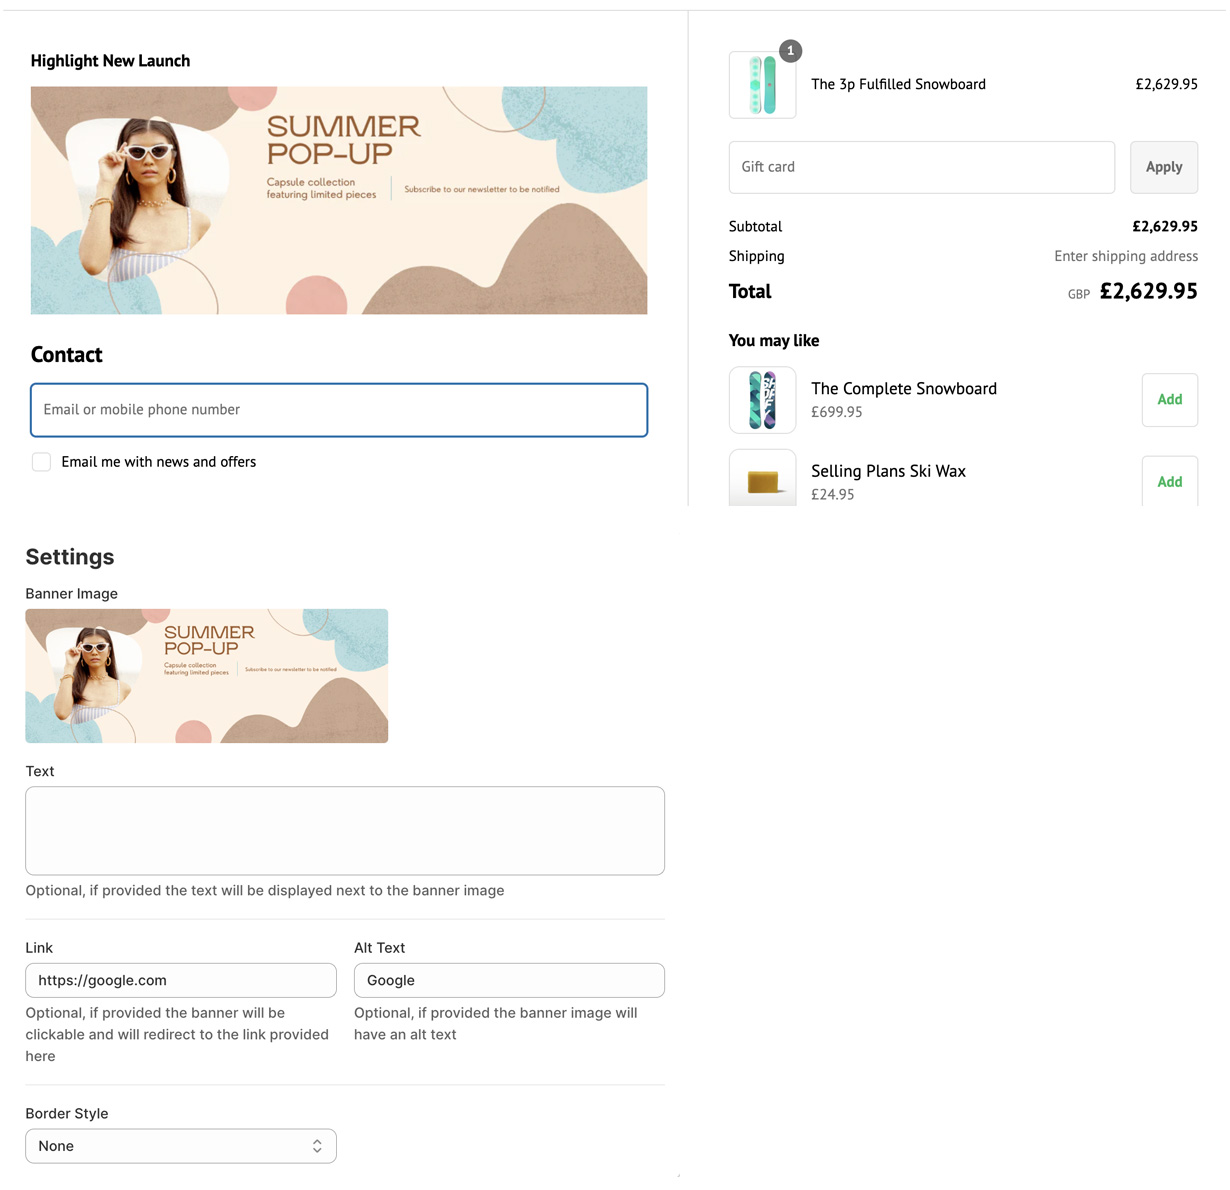Click the Selling Plans Ski Wax thumbnail
The height and width of the screenshot is (1190, 1230).
(762, 479)
